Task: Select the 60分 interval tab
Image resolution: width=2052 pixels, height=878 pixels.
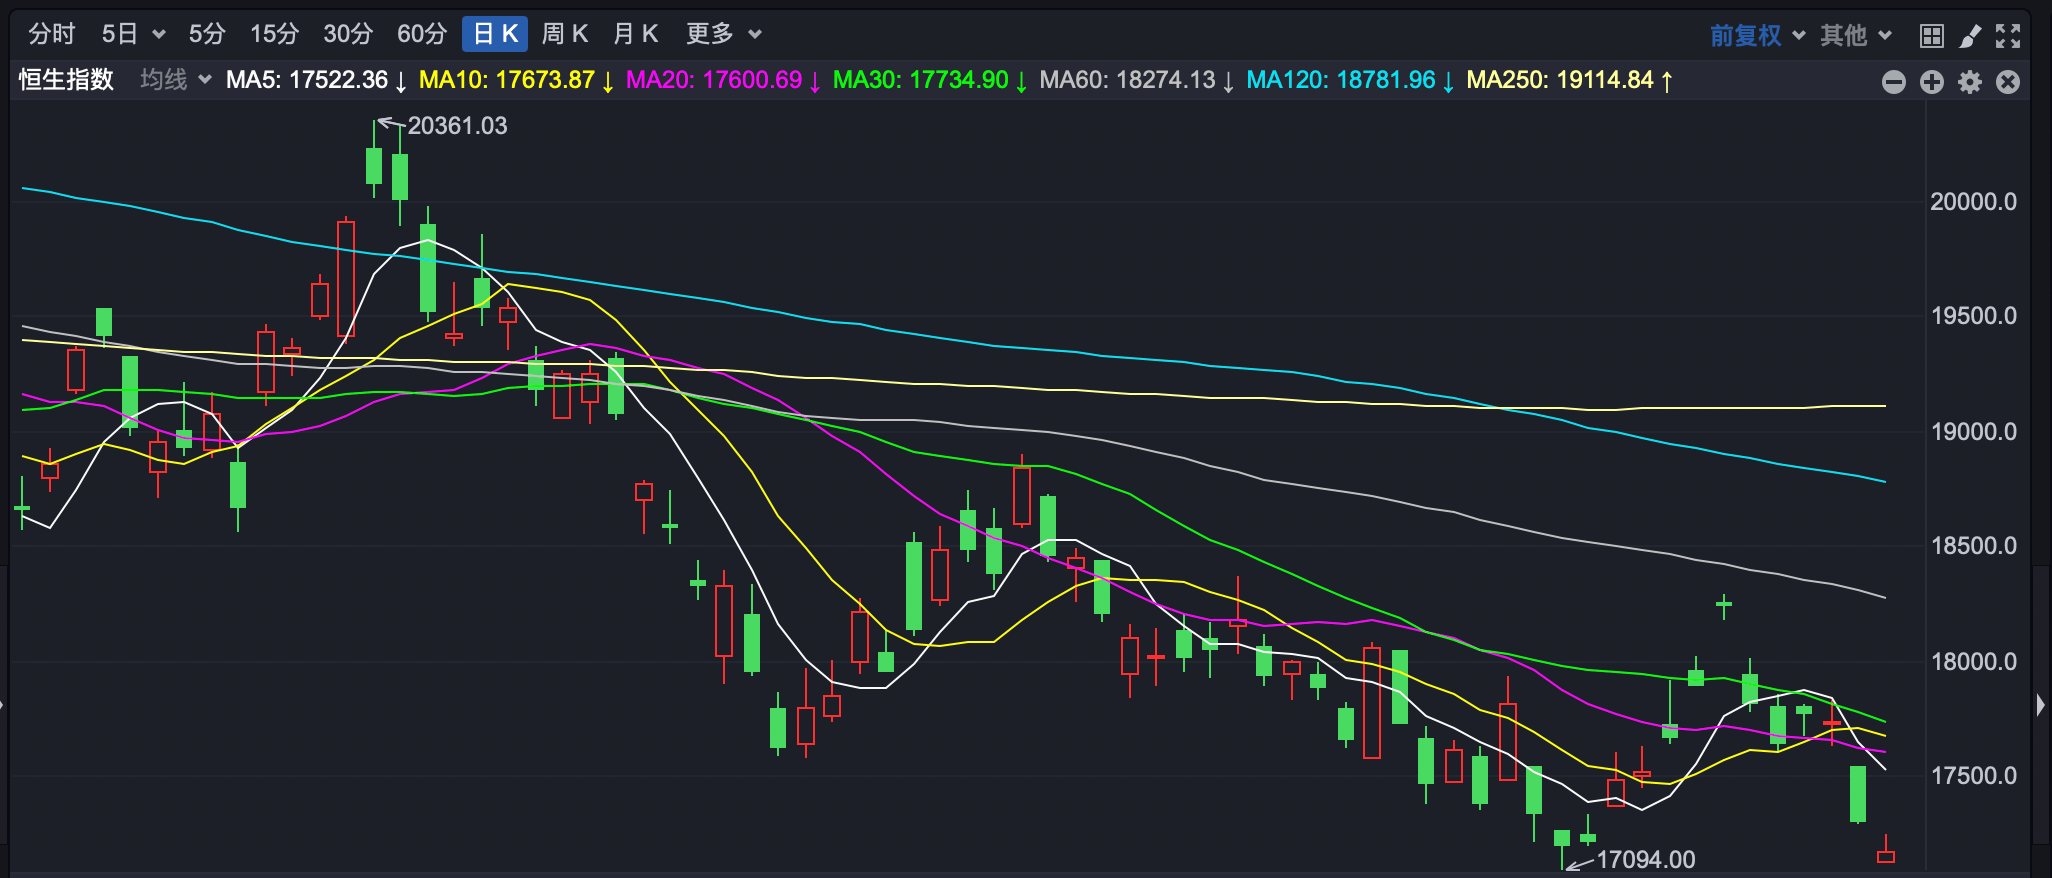Action: pyautogui.click(x=422, y=34)
